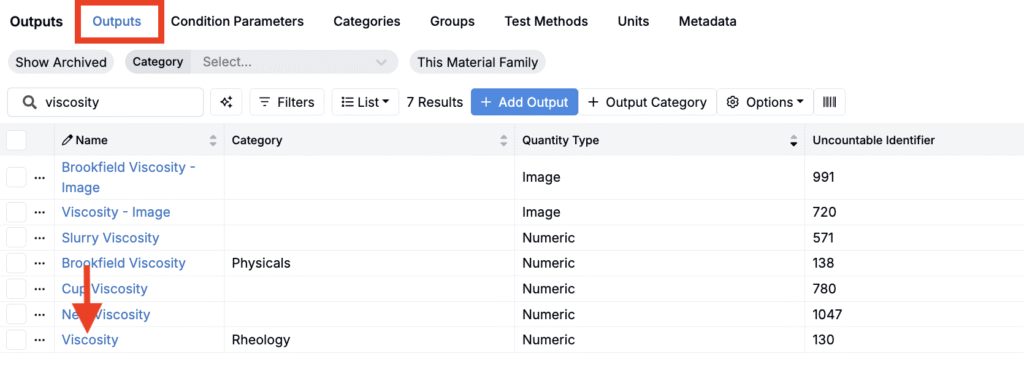
Task: Open row menu dots for Cup Viscosity
Action: (39, 288)
